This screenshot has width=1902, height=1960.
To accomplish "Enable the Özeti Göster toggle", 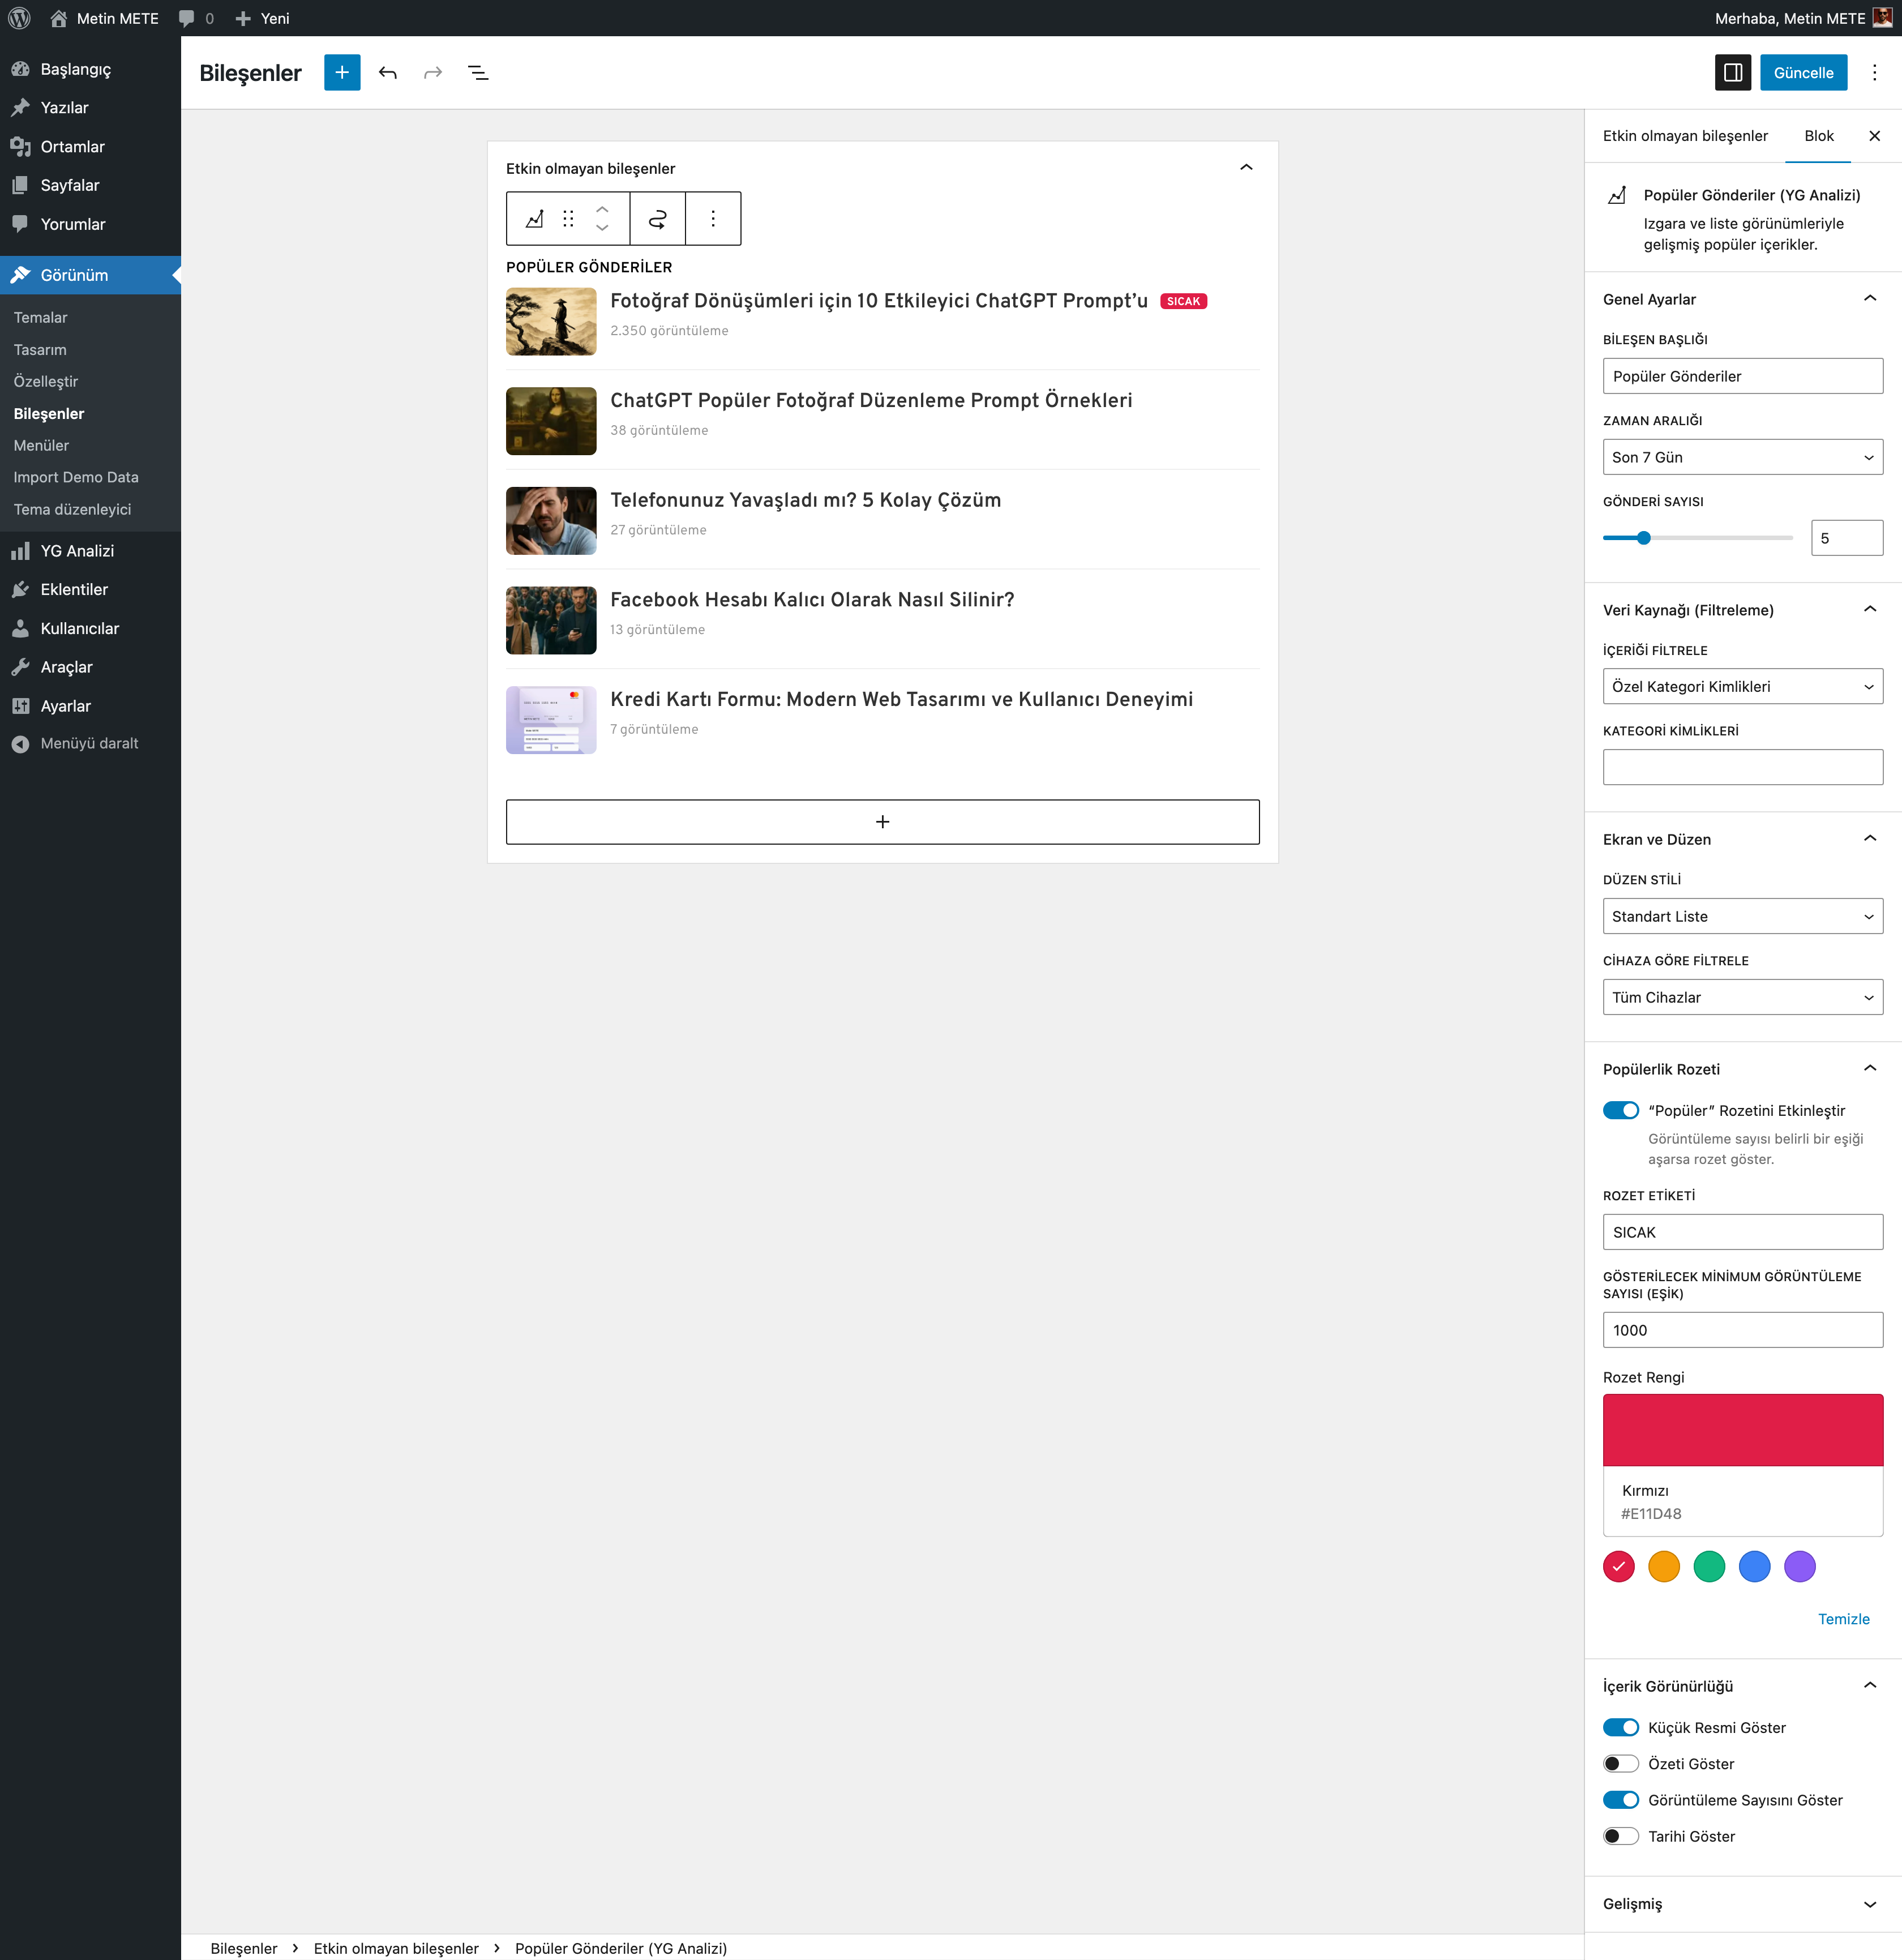I will (1620, 1764).
